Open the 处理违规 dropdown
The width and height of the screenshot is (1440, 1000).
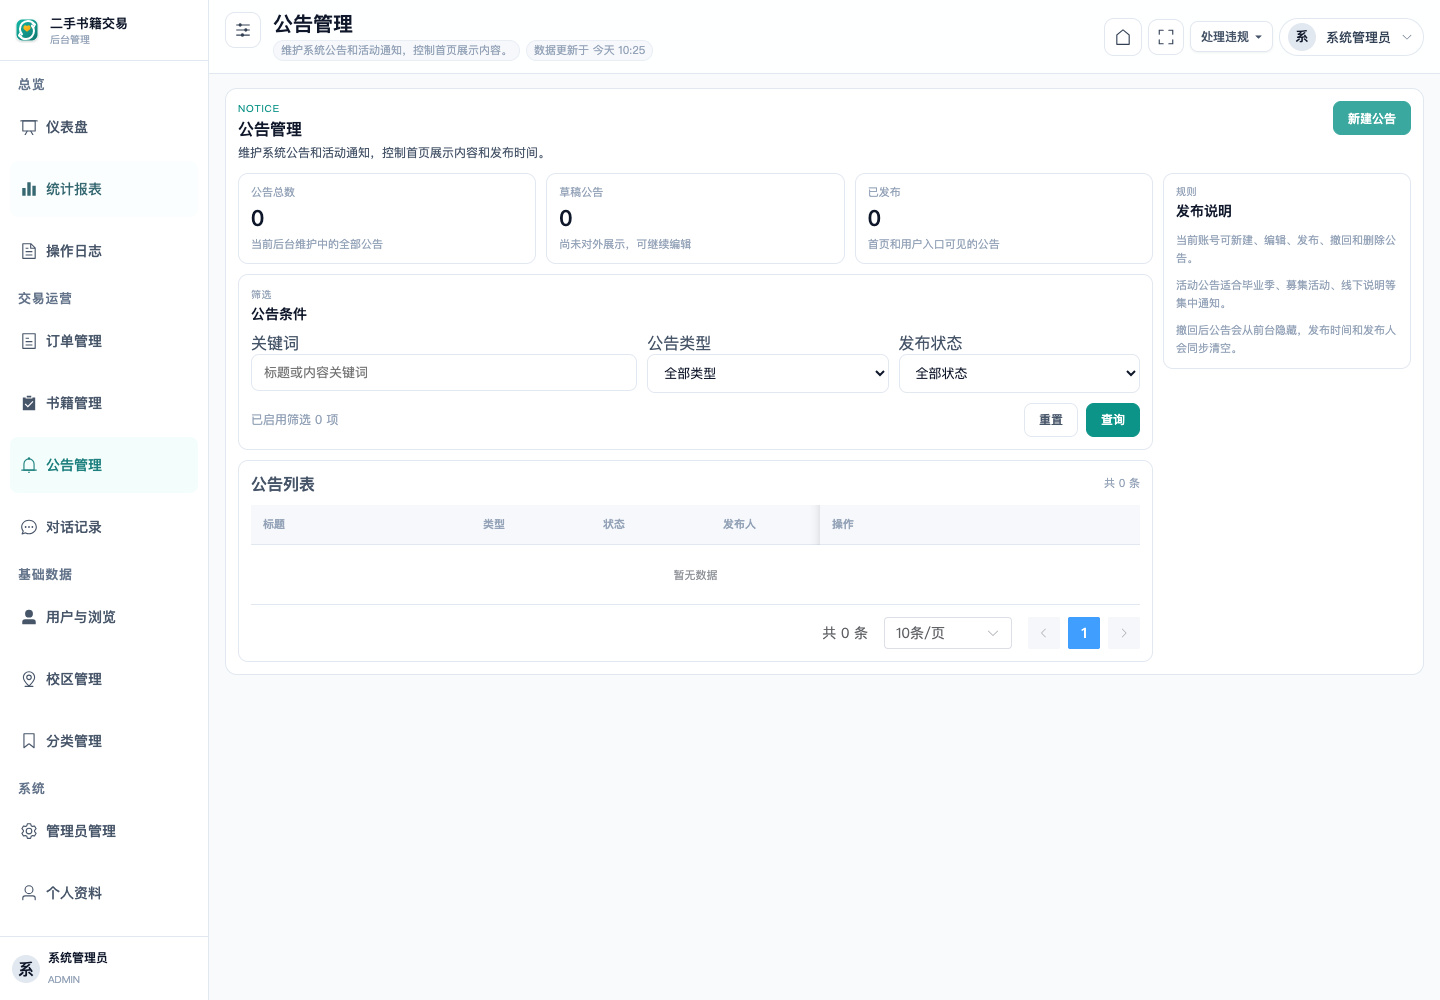(x=1231, y=37)
